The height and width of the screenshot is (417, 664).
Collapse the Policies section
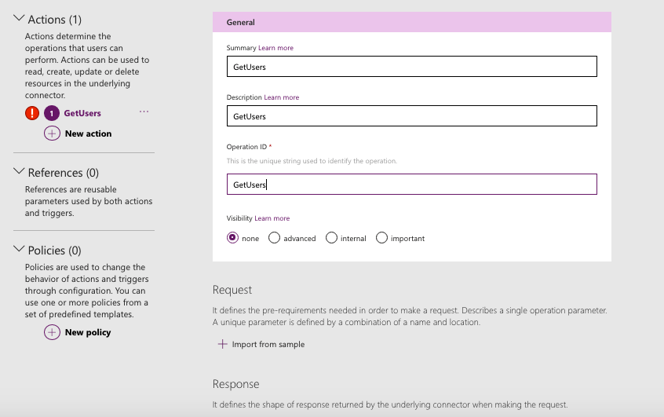tap(18, 249)
